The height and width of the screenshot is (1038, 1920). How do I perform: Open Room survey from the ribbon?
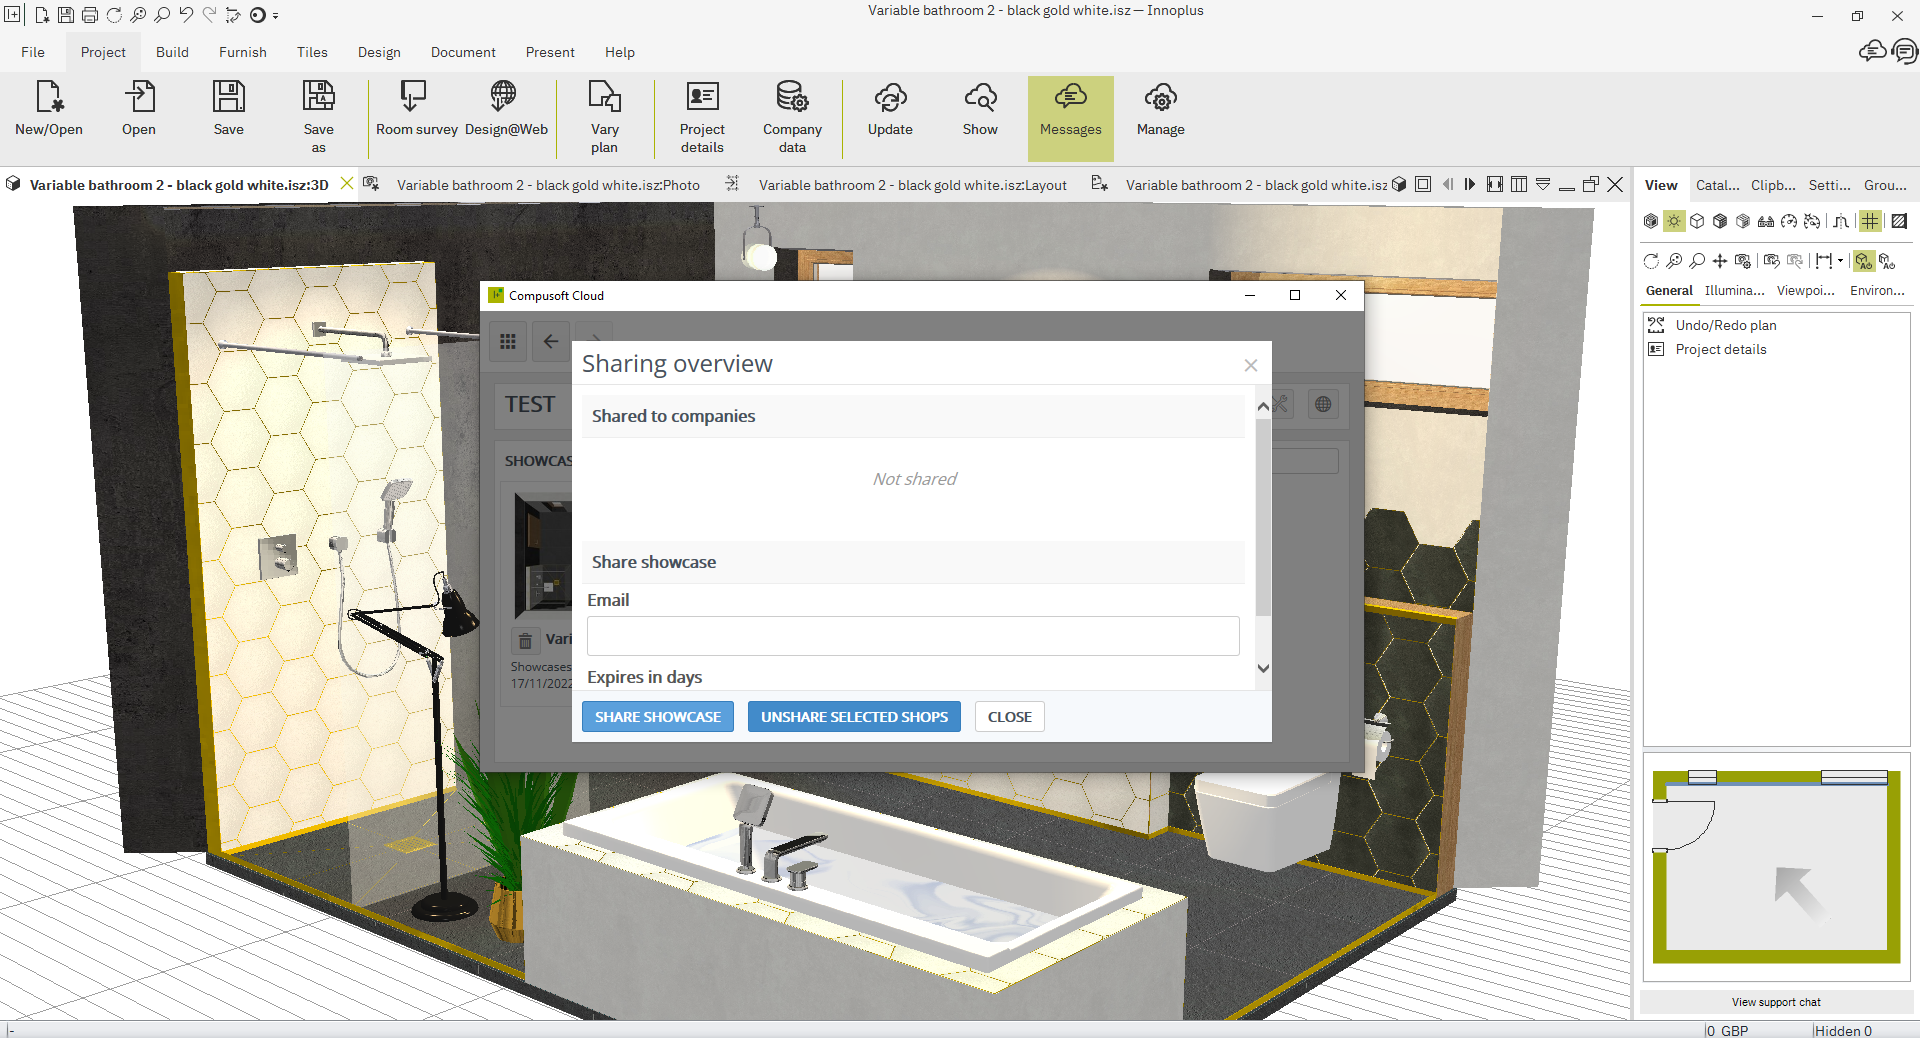416,110
